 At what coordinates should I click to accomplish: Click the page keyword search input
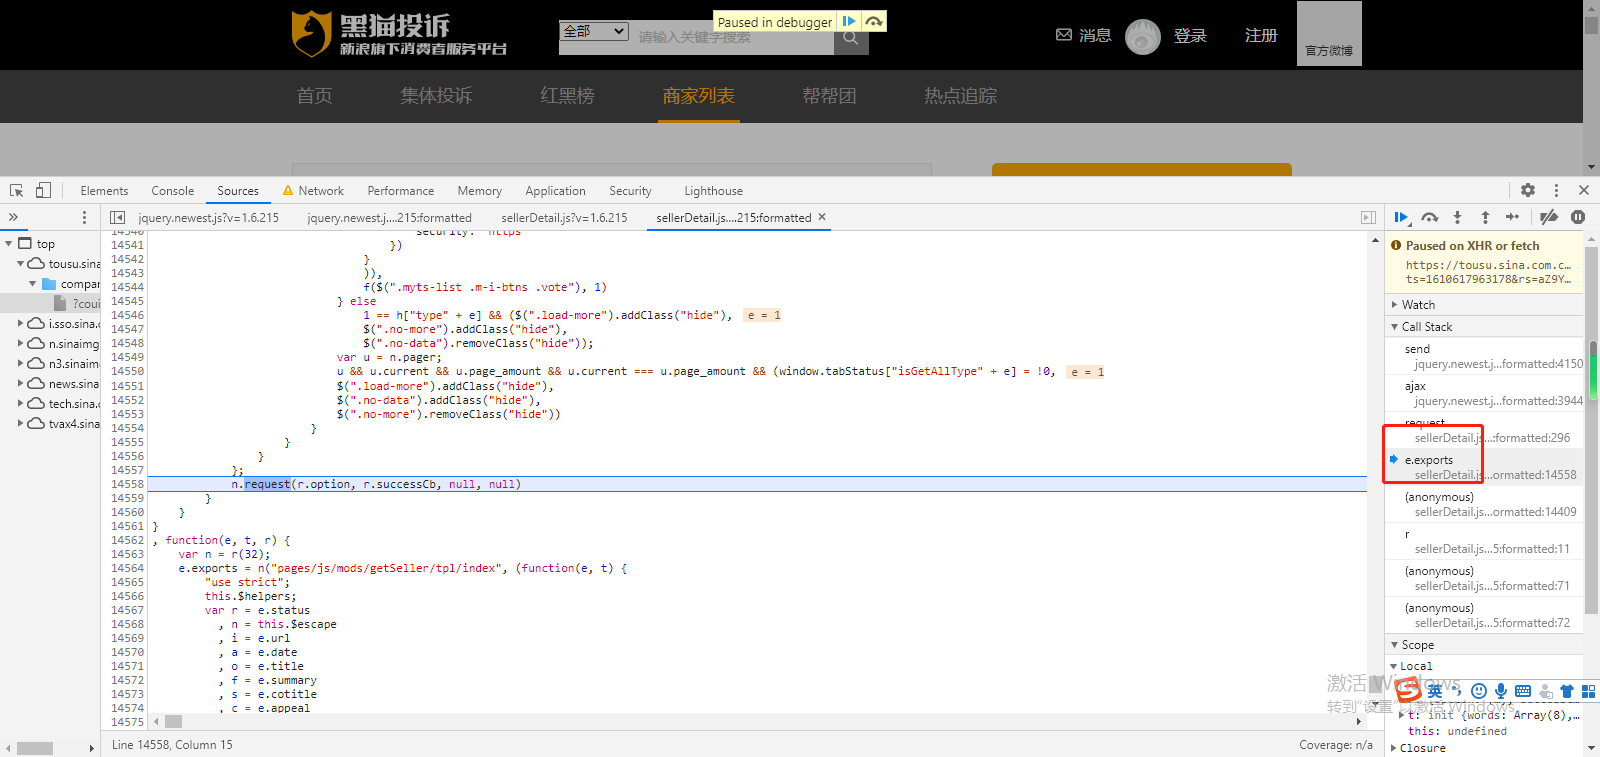pos(734,38)
